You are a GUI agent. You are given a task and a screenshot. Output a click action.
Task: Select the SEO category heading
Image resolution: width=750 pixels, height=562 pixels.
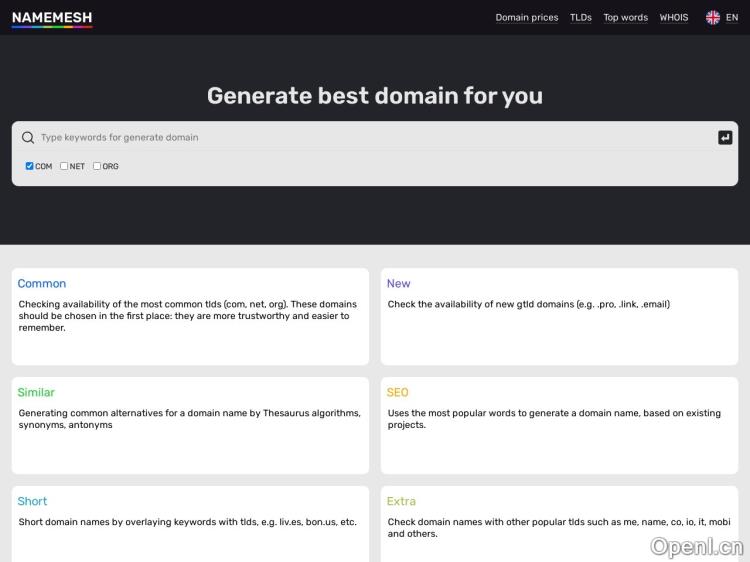(x=397, y=393)
